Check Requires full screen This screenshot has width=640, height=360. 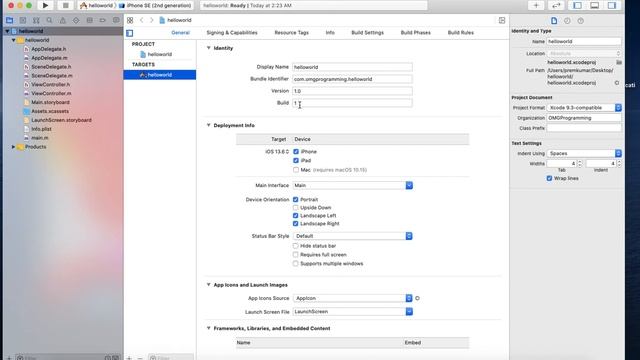[296, 255]
